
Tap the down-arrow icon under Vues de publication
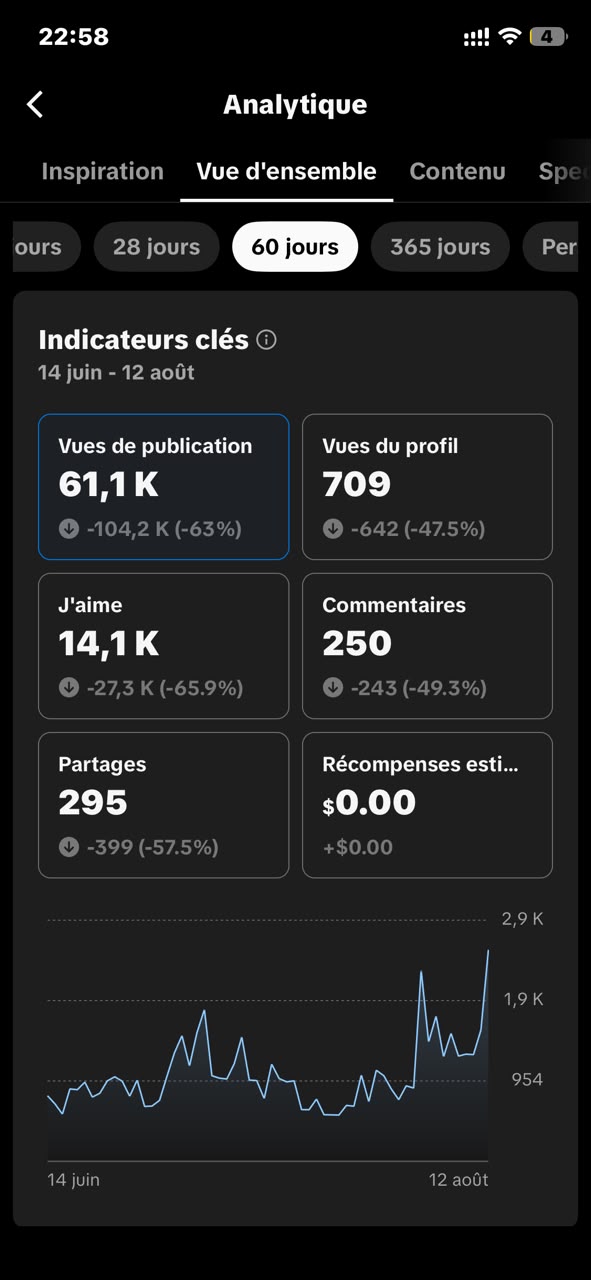coord(69,529)
